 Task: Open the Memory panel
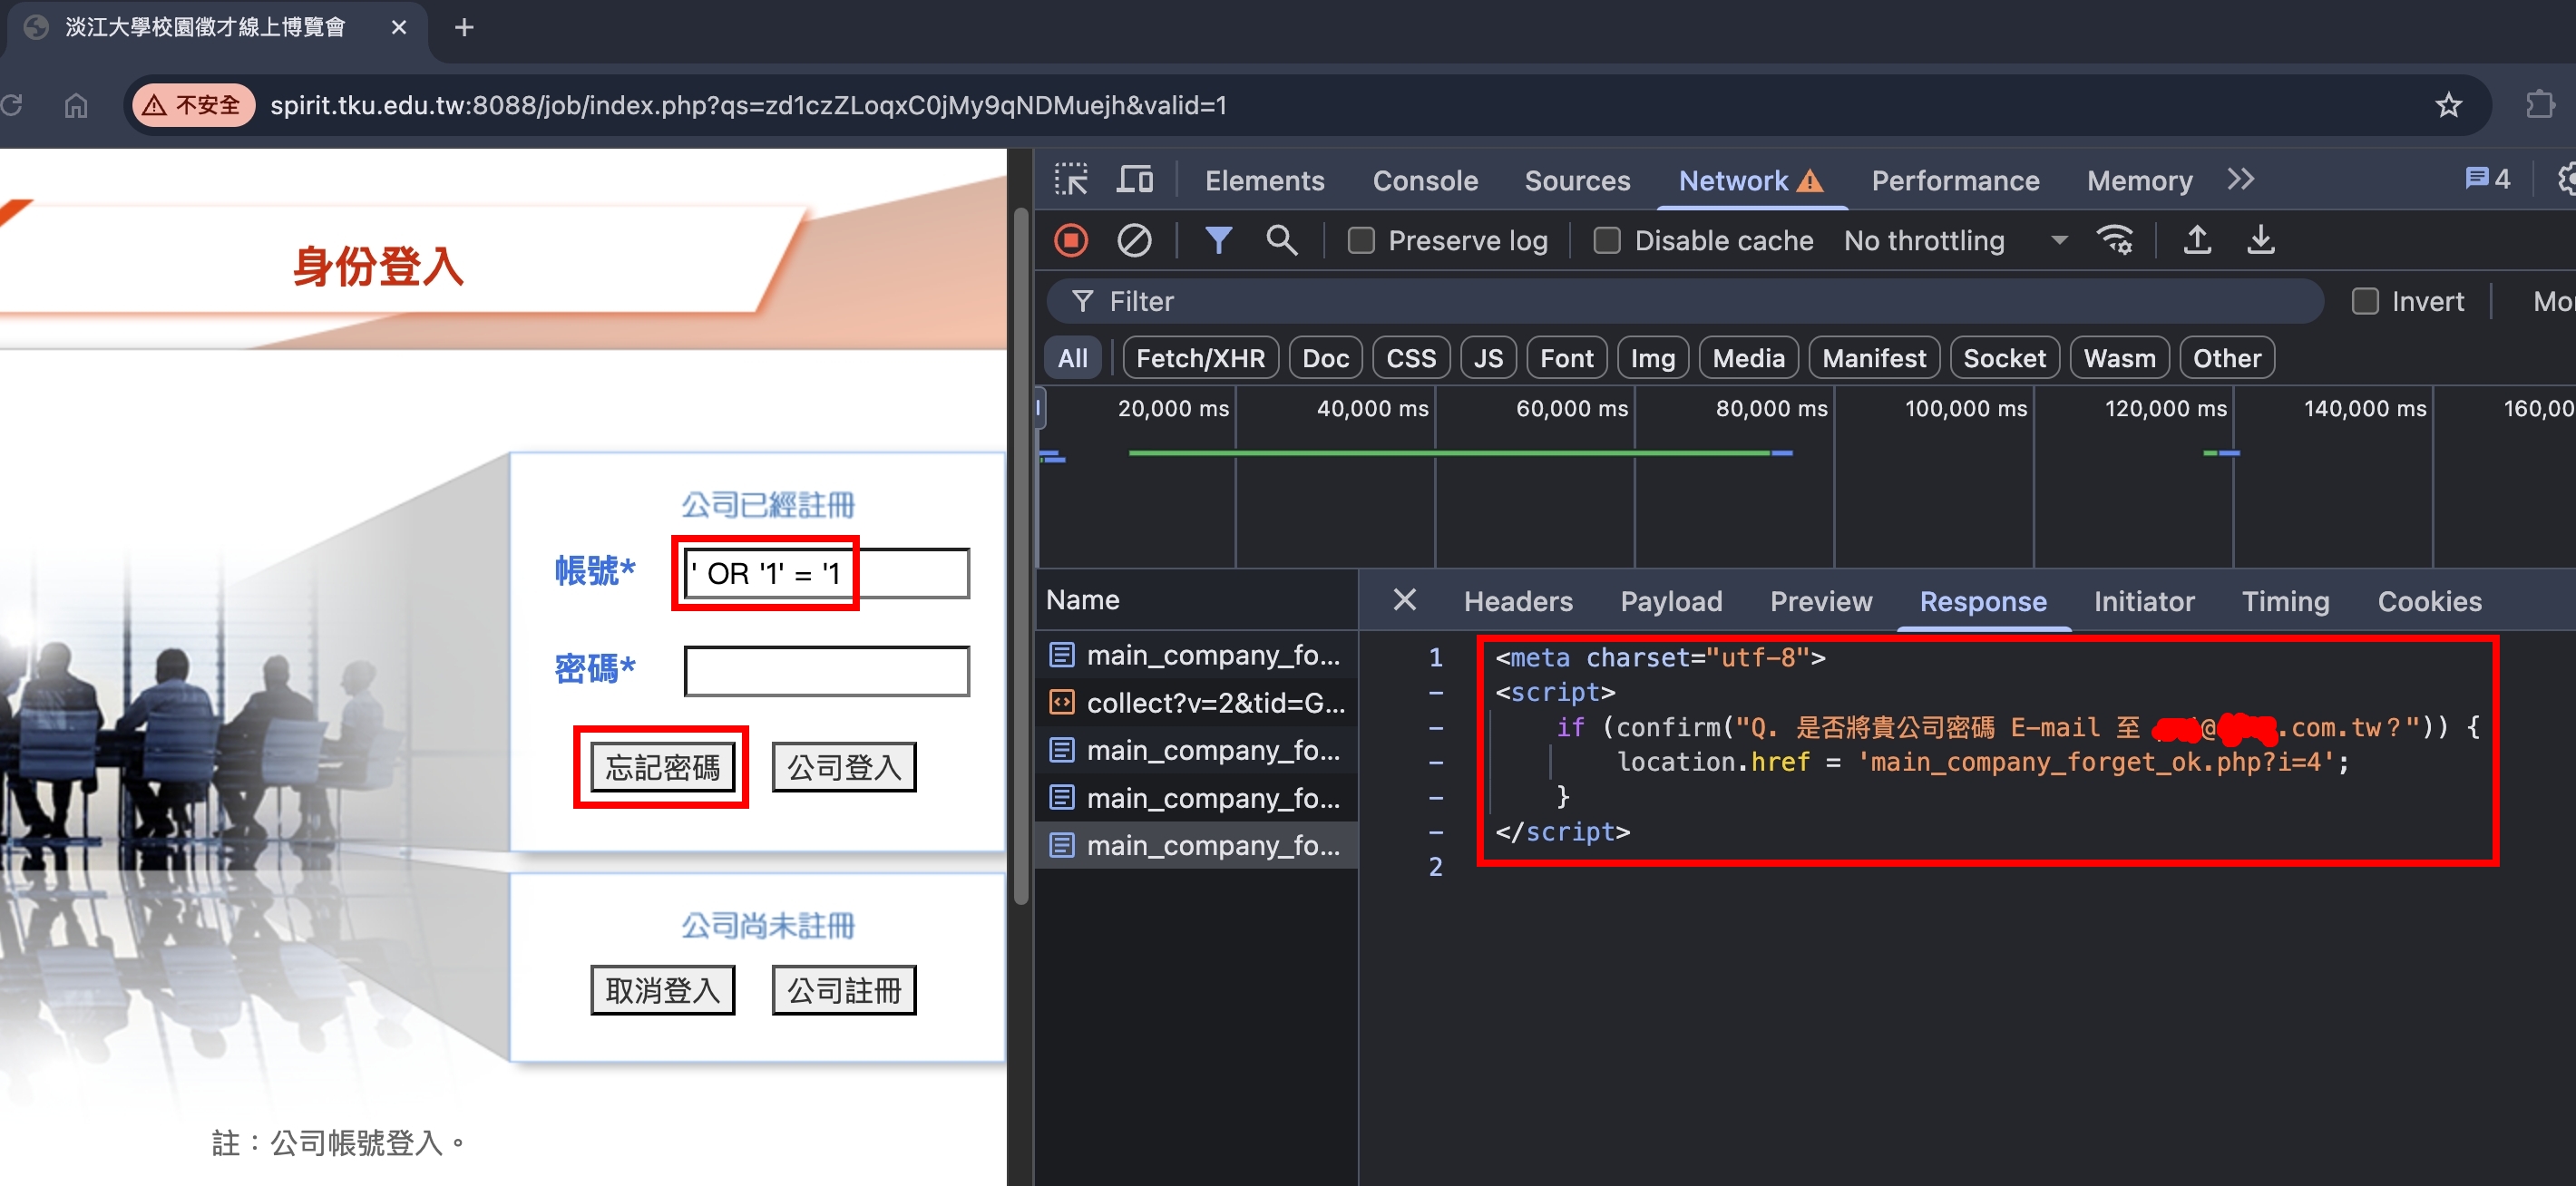click(2139, 180)
